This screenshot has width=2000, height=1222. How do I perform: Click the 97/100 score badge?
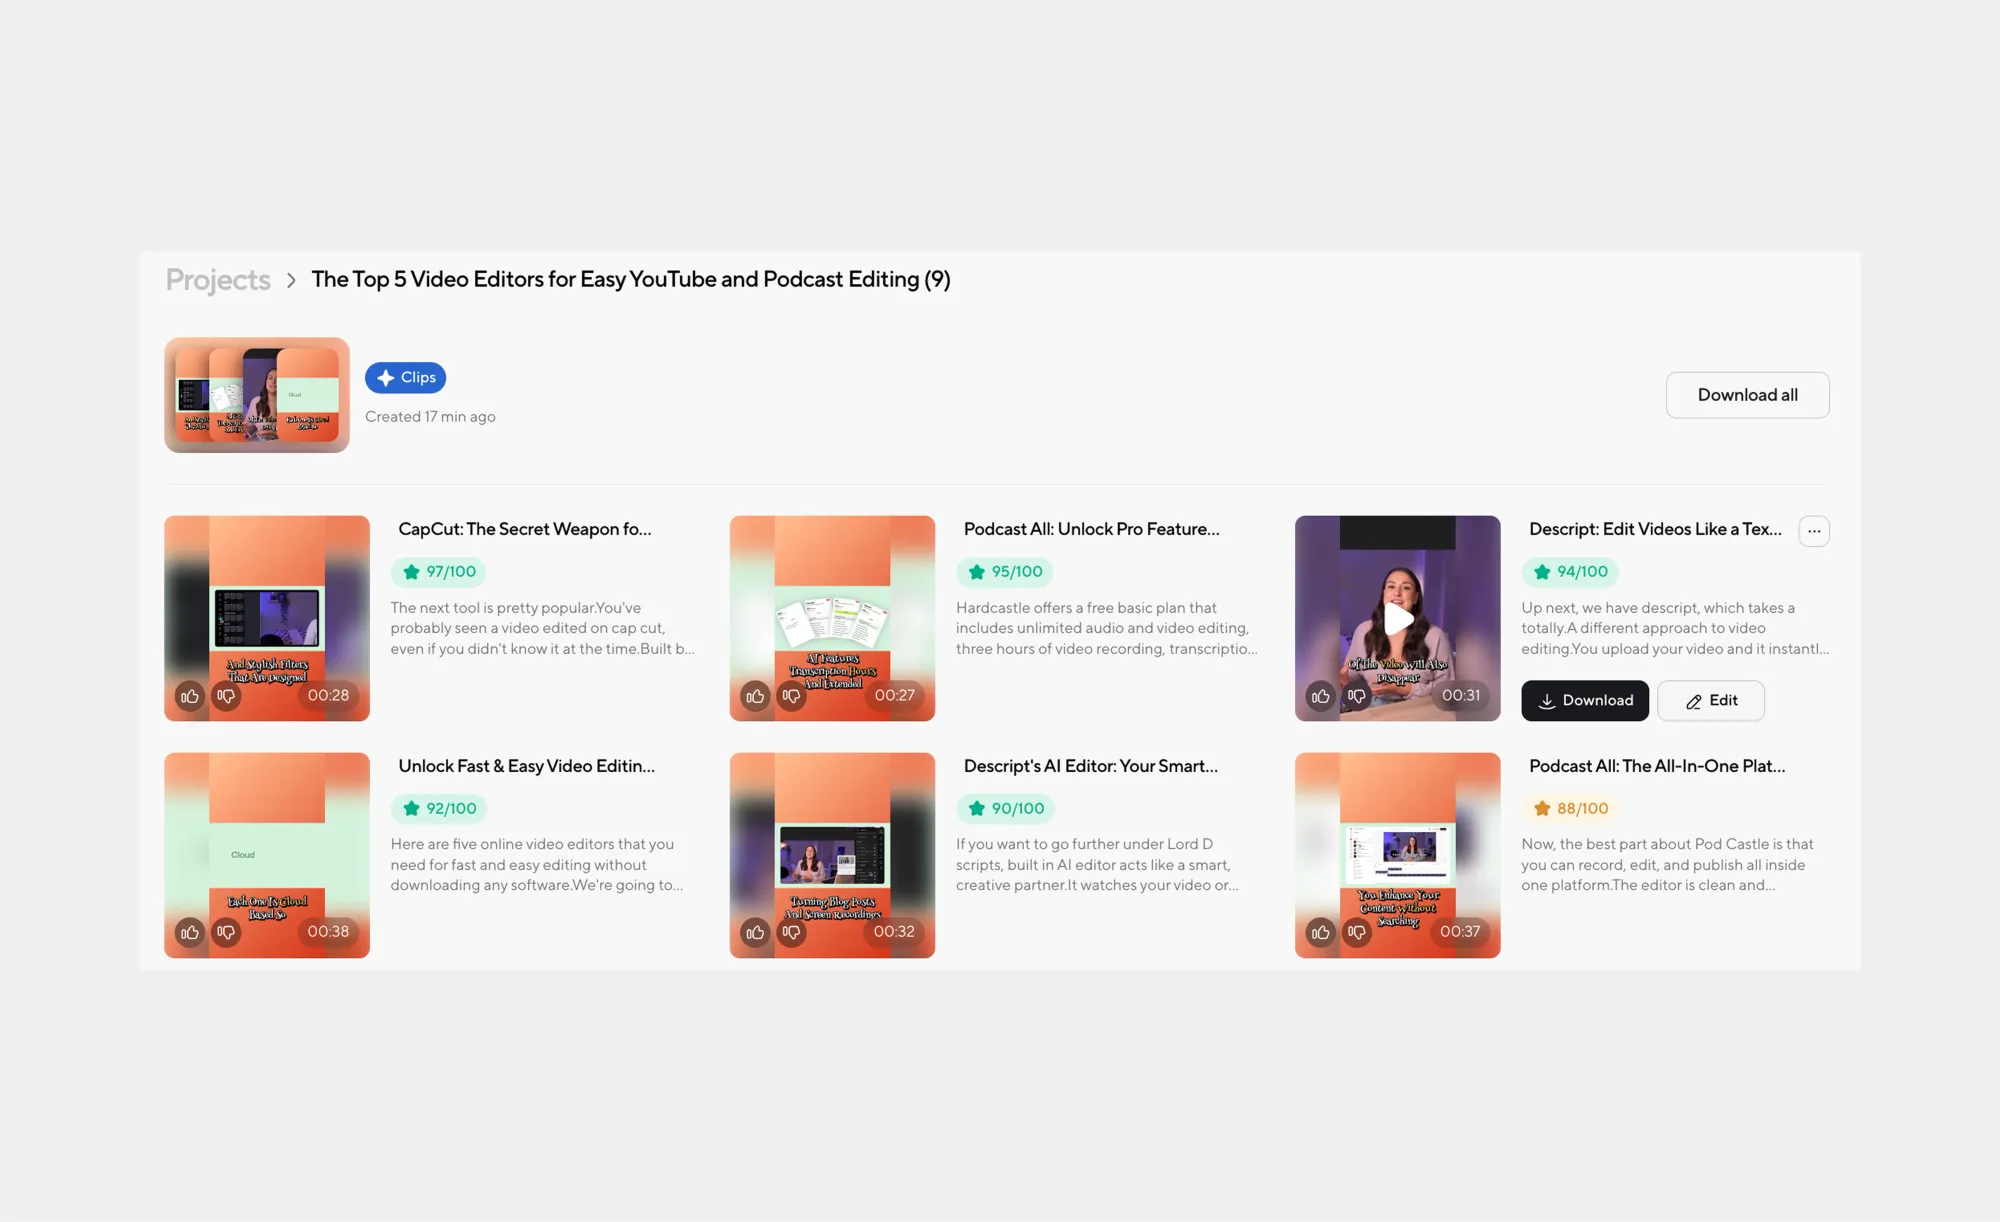tap(439, 572)
